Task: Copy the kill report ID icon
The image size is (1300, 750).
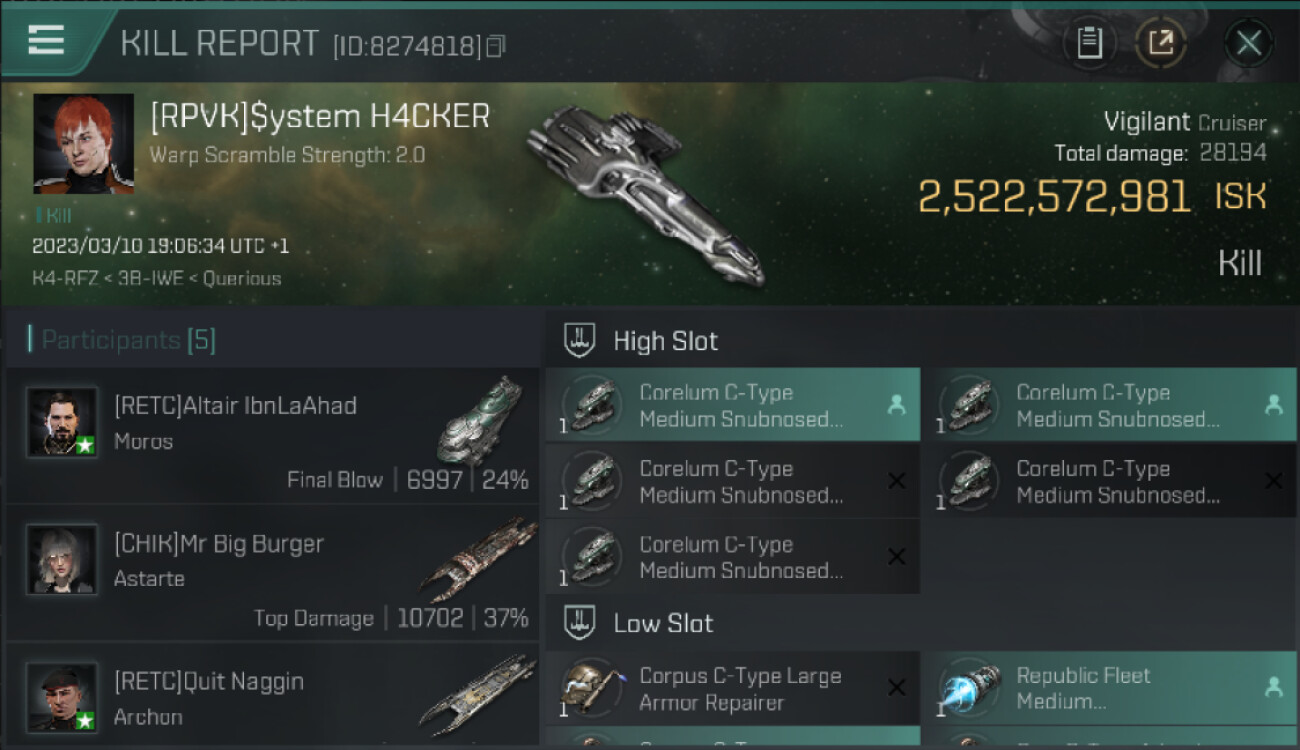Action: click(496, 46)
